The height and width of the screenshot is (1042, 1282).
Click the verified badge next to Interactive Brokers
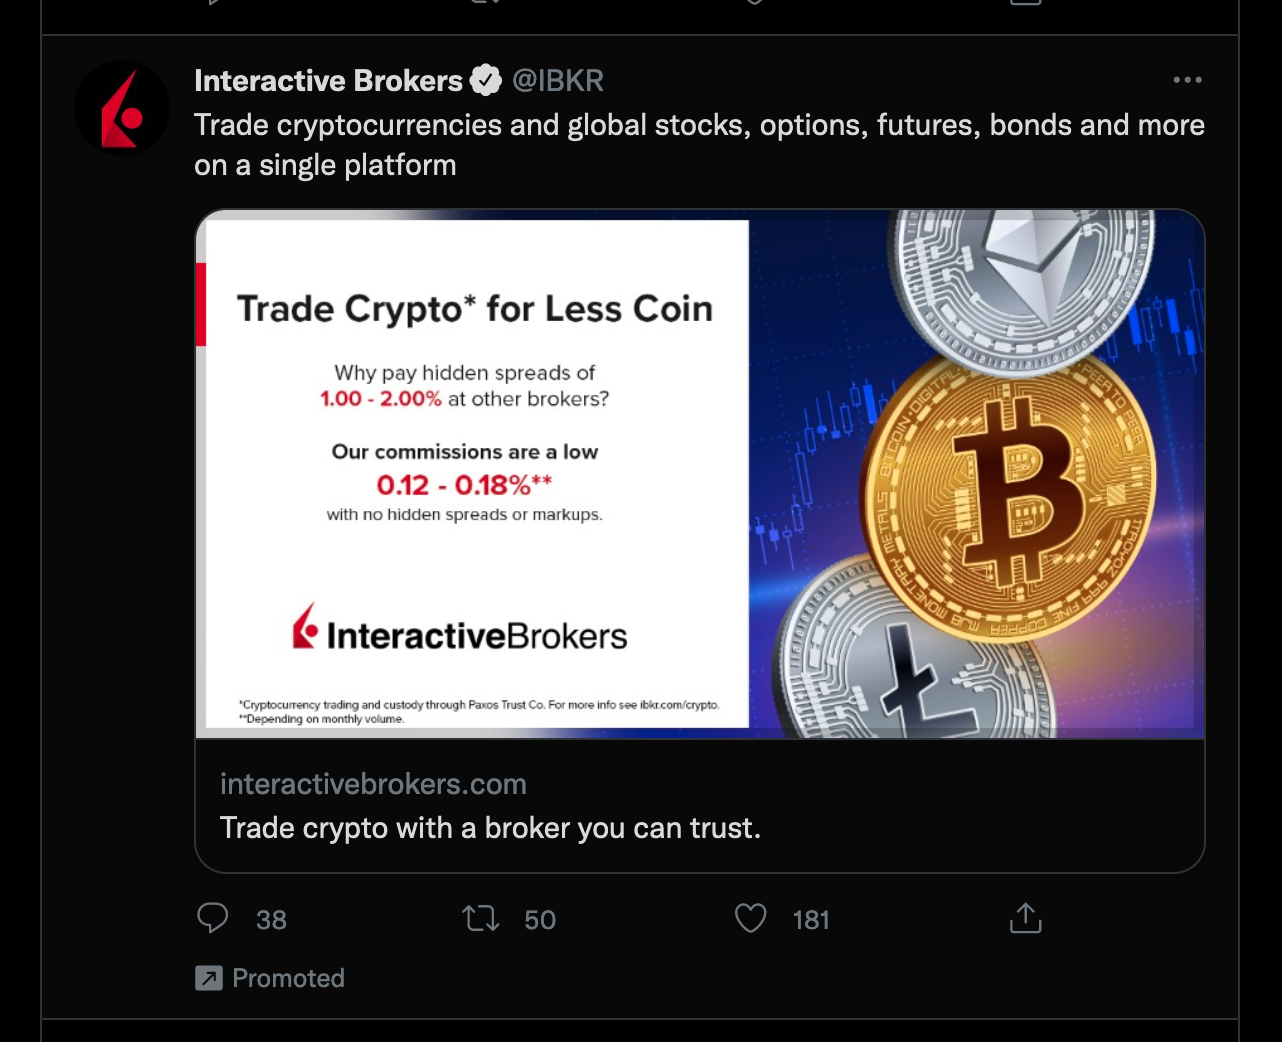(486, 80)
